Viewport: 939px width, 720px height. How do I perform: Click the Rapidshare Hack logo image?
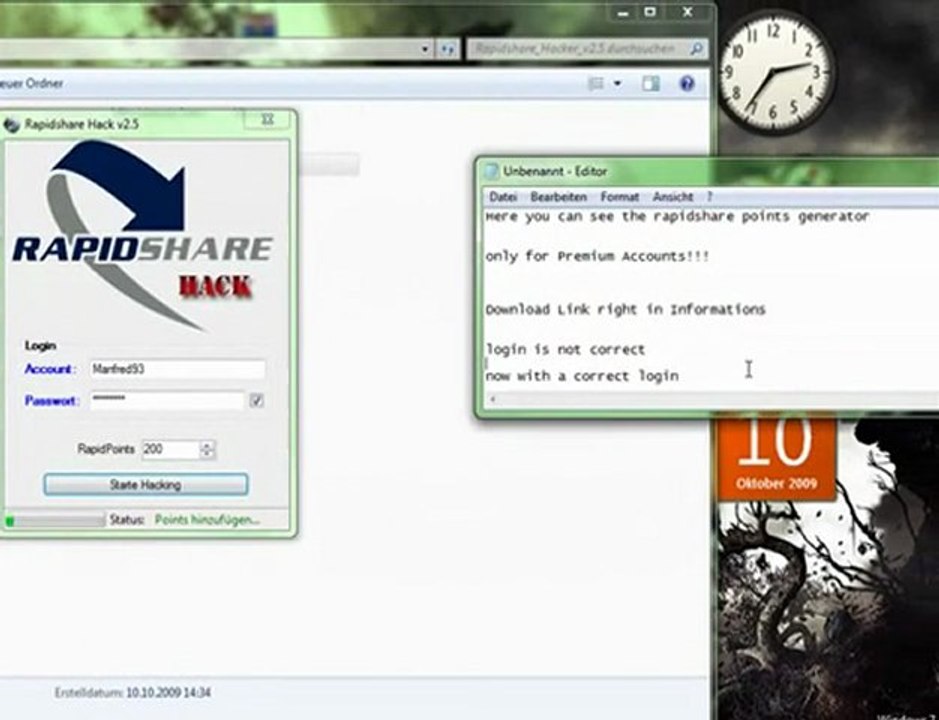pyautogui.click(x=144, y=237)
